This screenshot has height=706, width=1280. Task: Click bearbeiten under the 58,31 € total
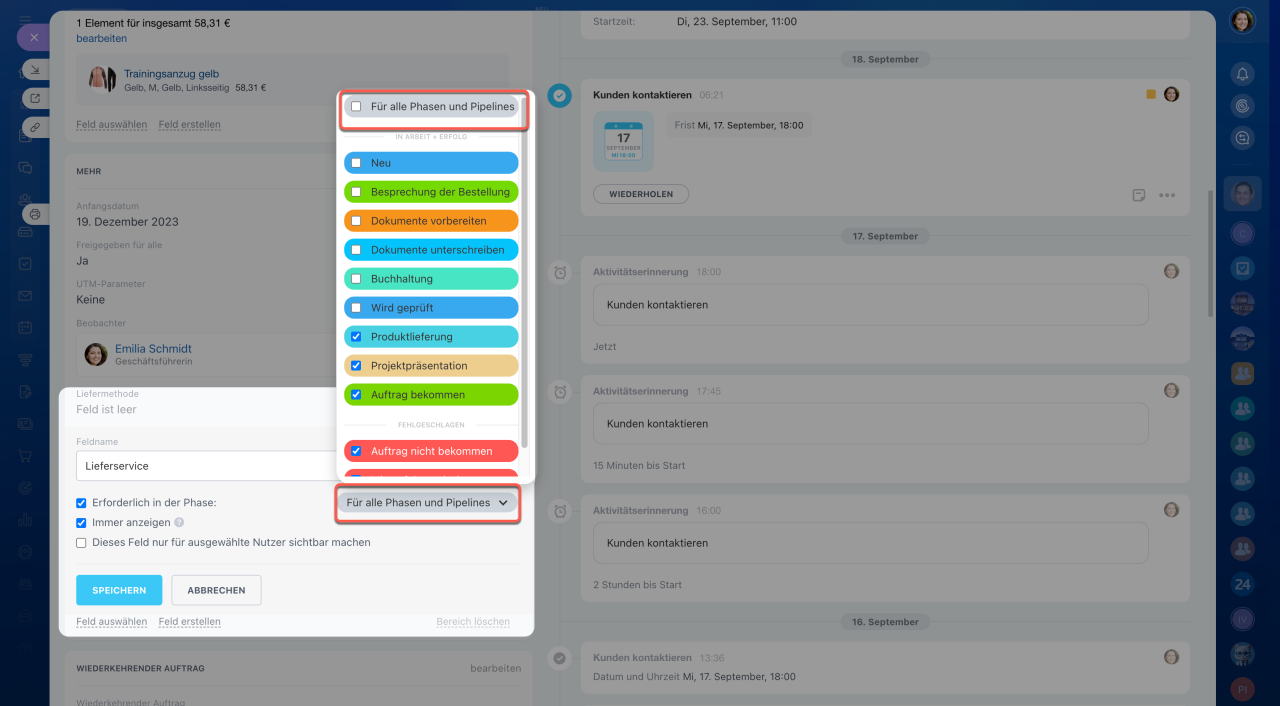pos(101,38)
